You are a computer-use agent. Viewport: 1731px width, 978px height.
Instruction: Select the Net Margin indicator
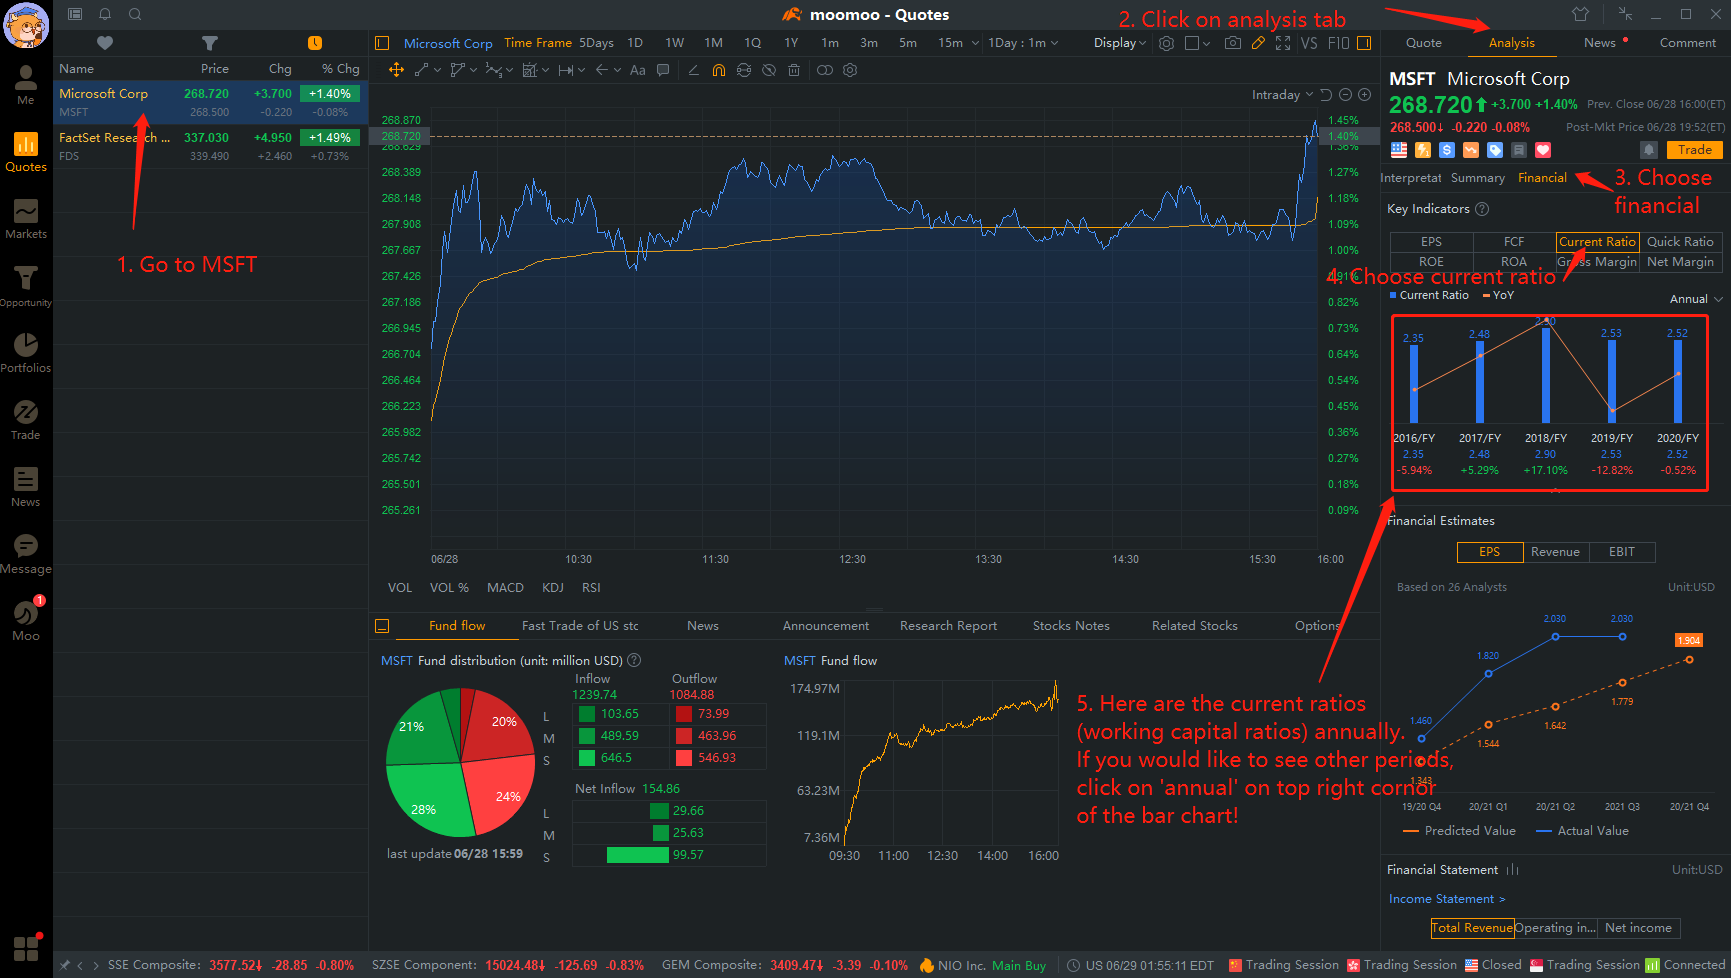tap(1680, 262)
